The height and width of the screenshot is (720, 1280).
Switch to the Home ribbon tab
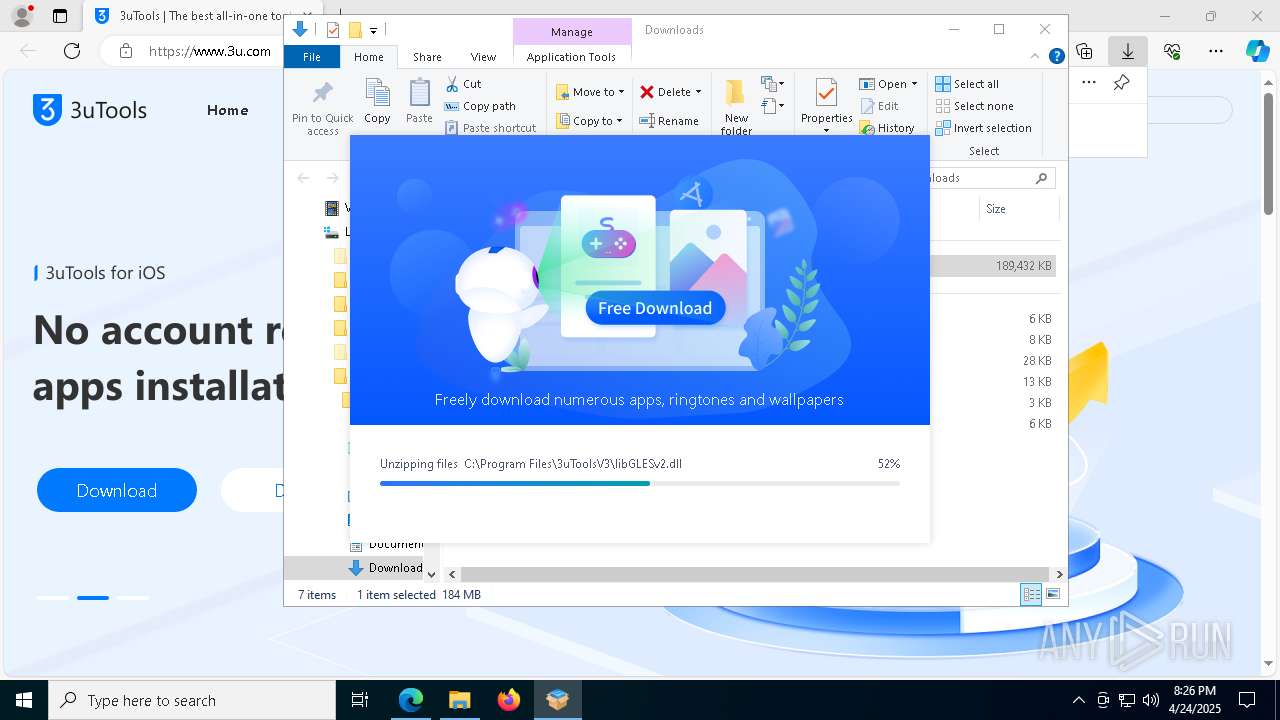point(369,57)
